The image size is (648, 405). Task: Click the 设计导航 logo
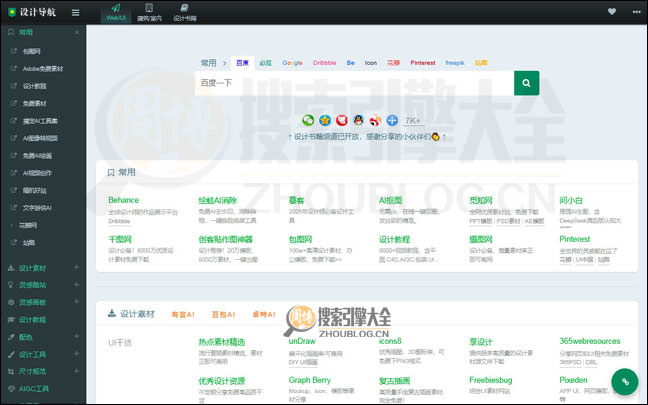32,12
